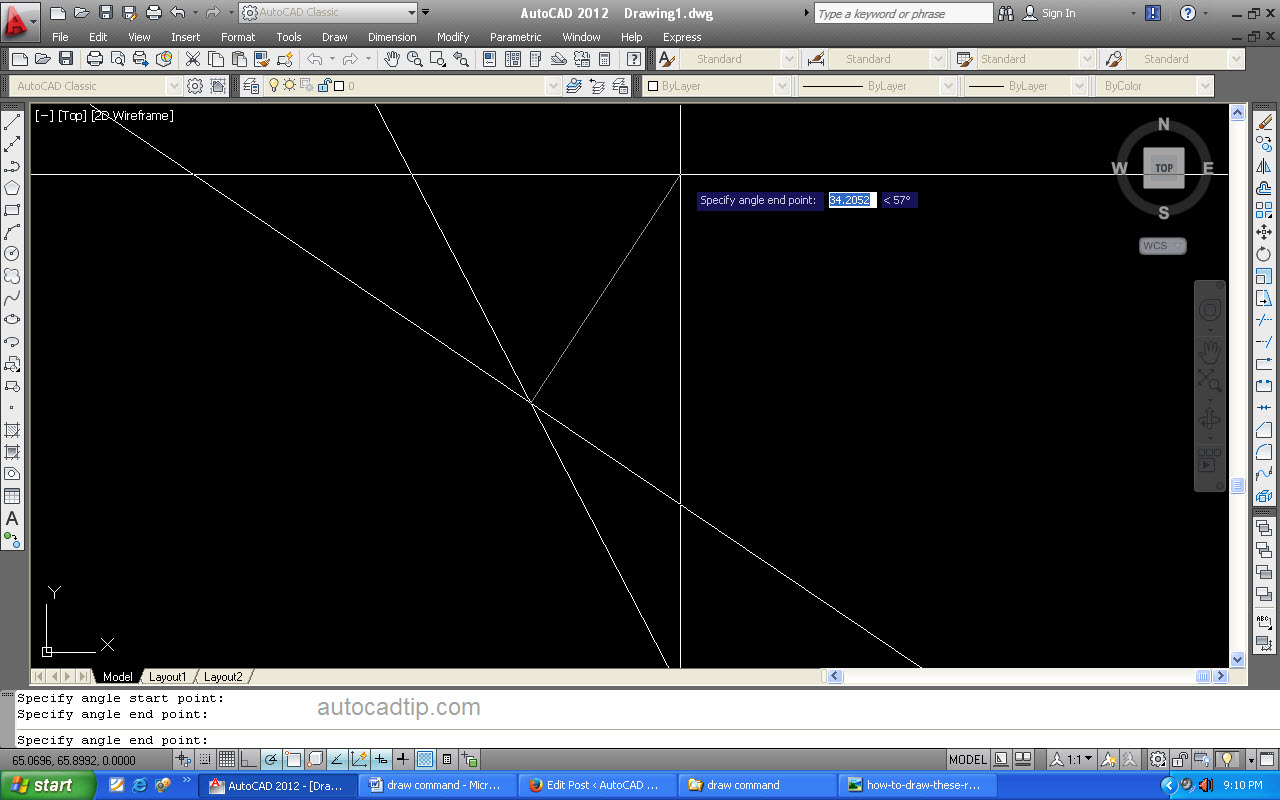Select the Circle tool
The height and width of the screenshot is (800, 1280).
pyautogui.click(x=12, y=254)
